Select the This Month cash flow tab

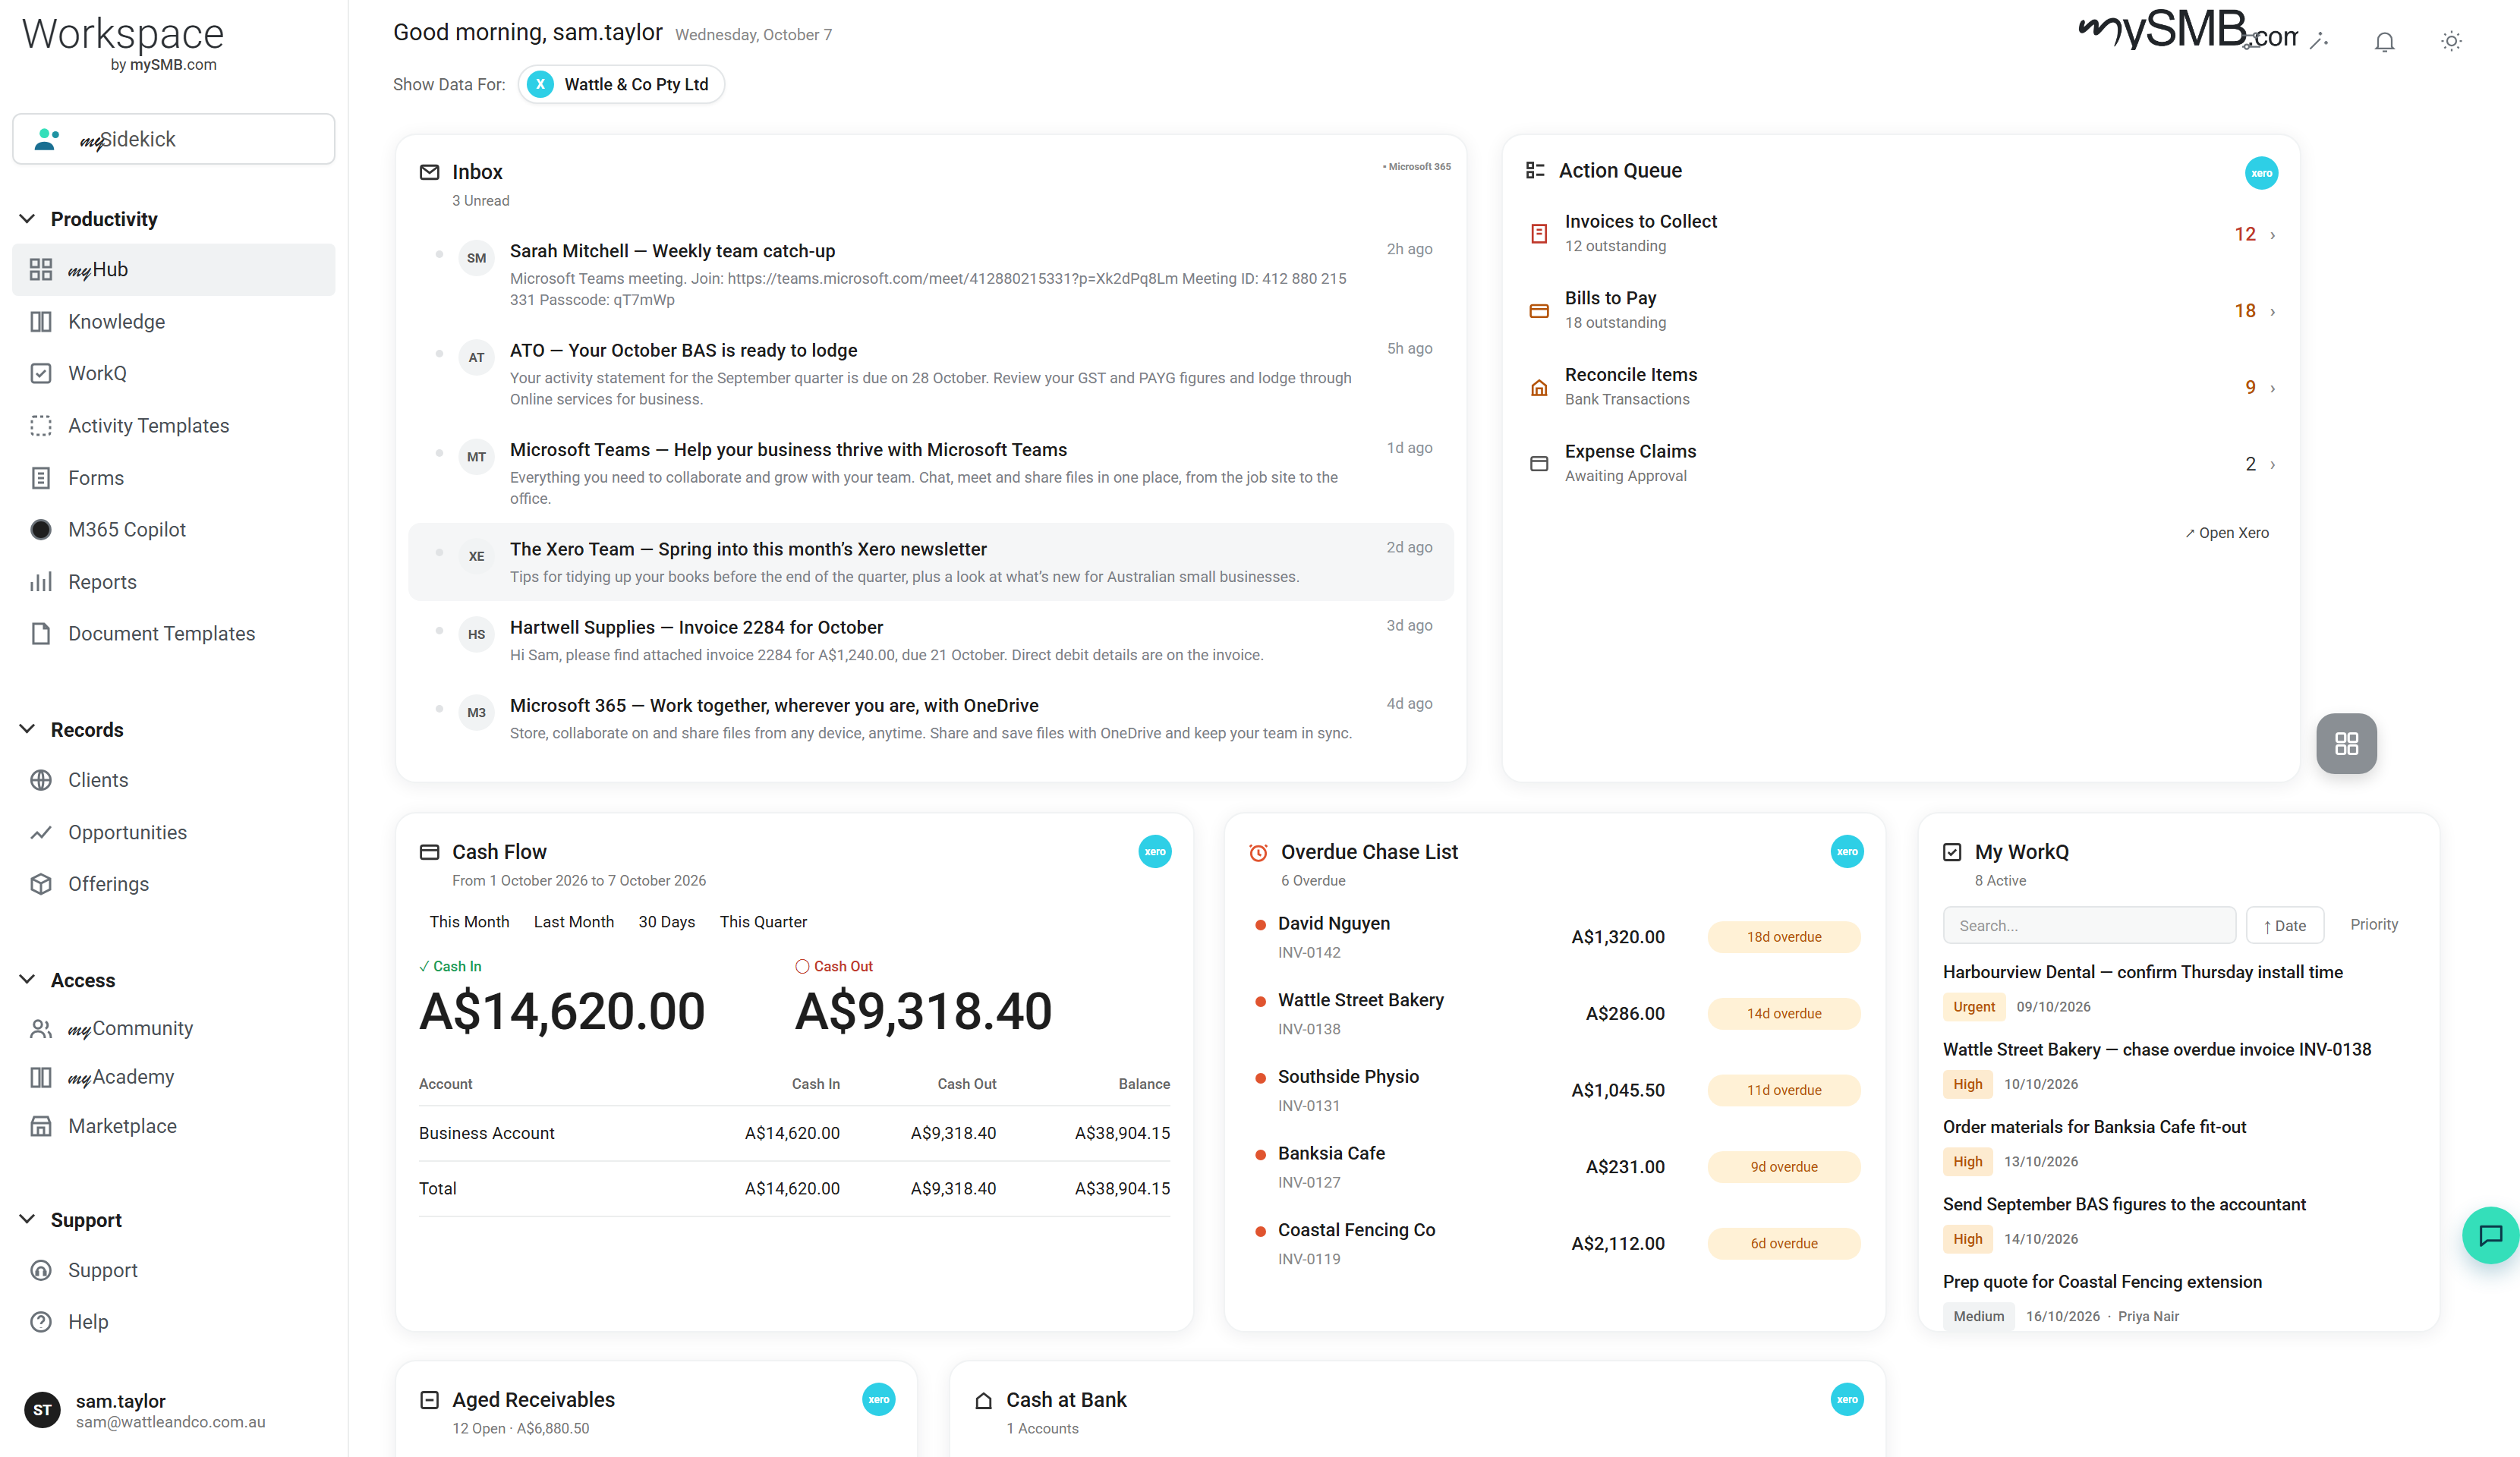pos(469,922)
